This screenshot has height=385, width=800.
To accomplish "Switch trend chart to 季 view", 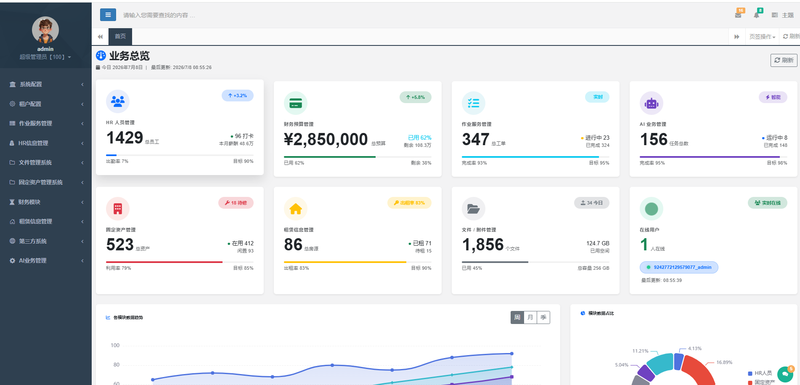I will (544, 318).
